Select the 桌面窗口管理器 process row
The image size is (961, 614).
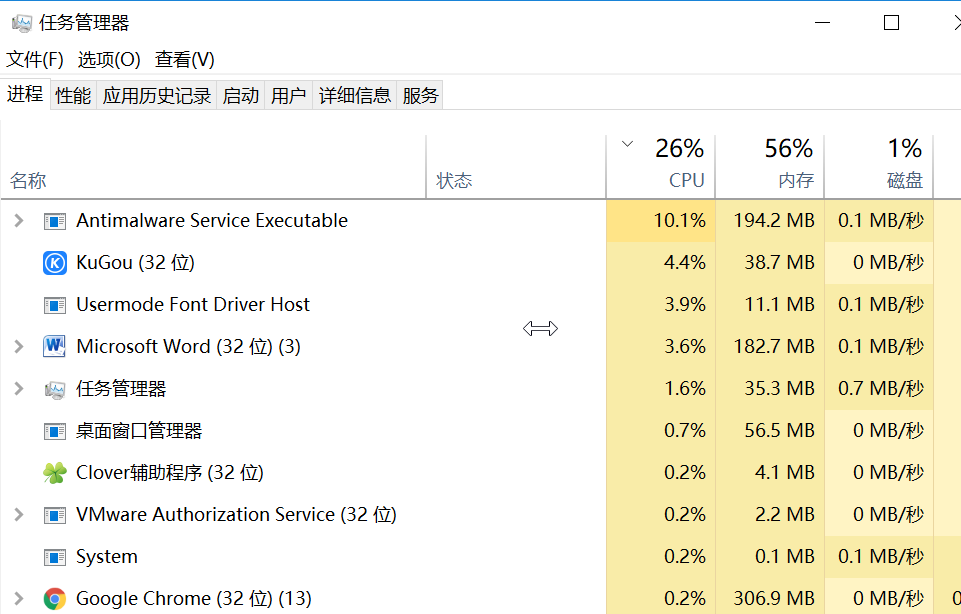tap(480, 431)
